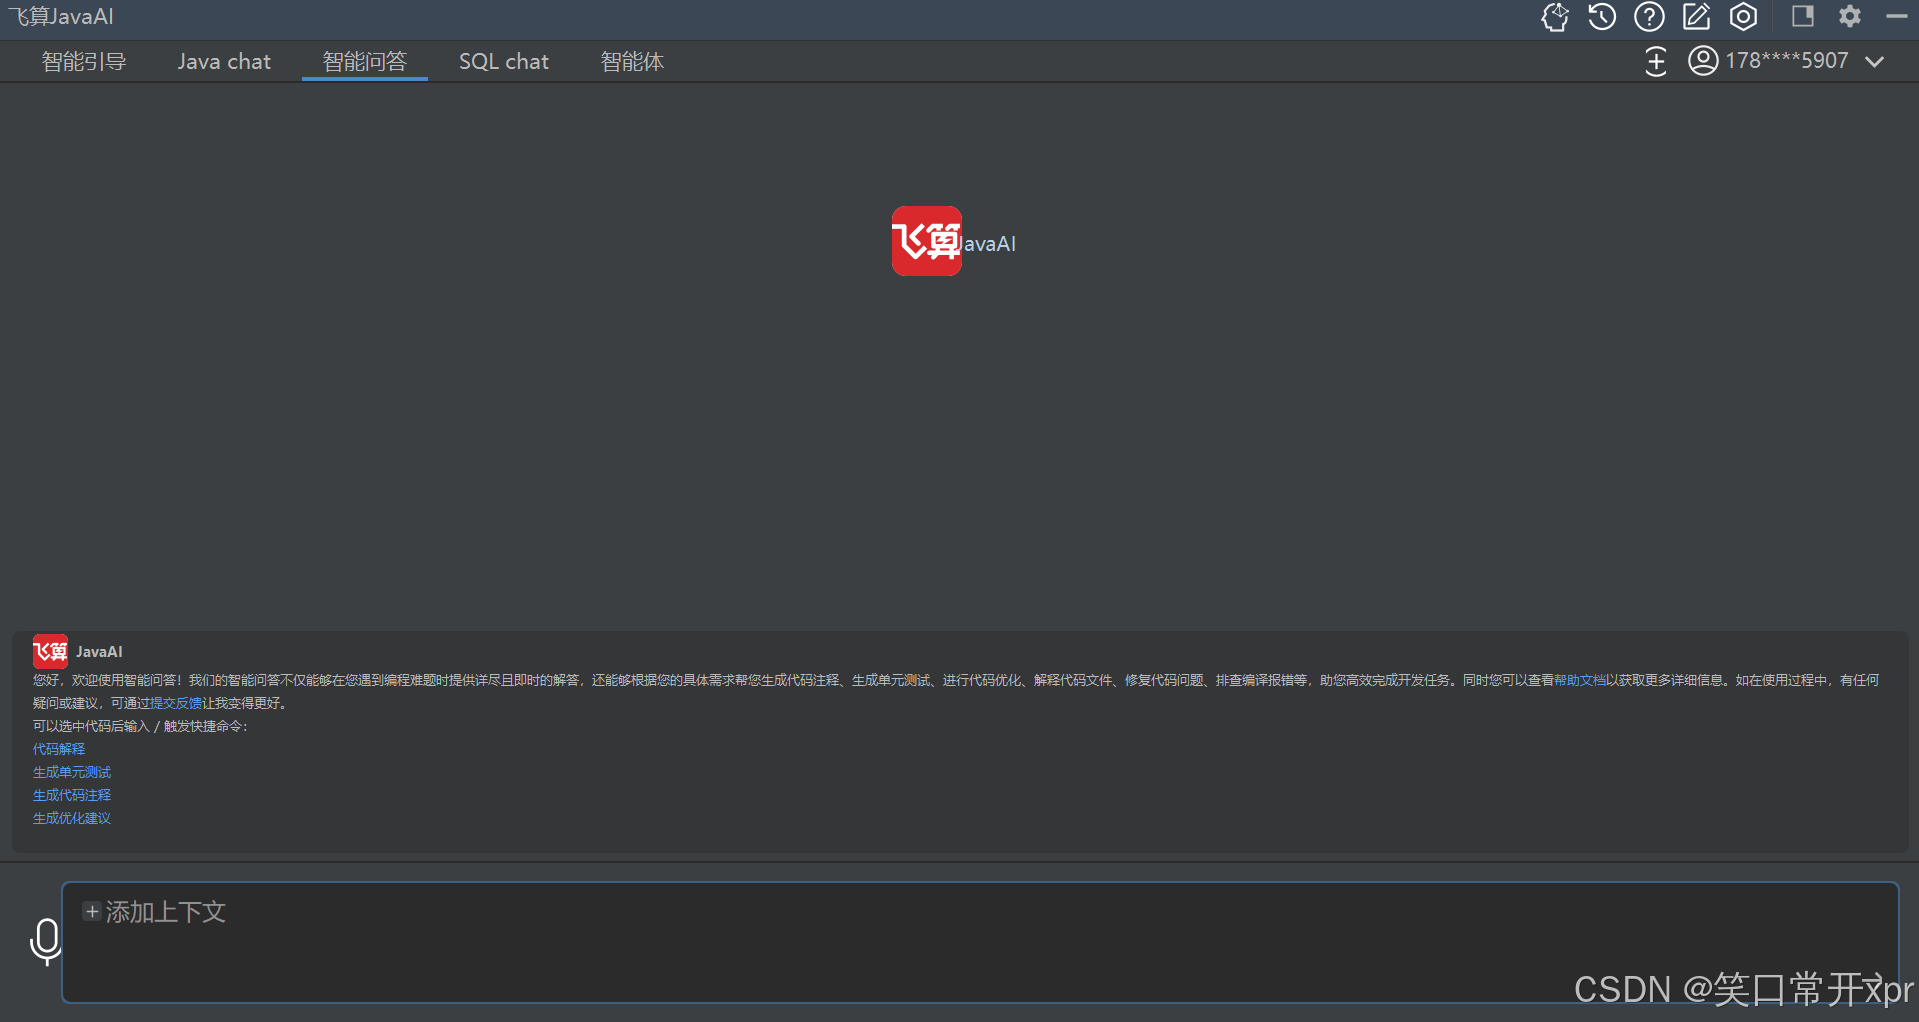Activate the microphone voice input
The height and width of the screenshot is (1022, 1919).
(x=46, y=941)
